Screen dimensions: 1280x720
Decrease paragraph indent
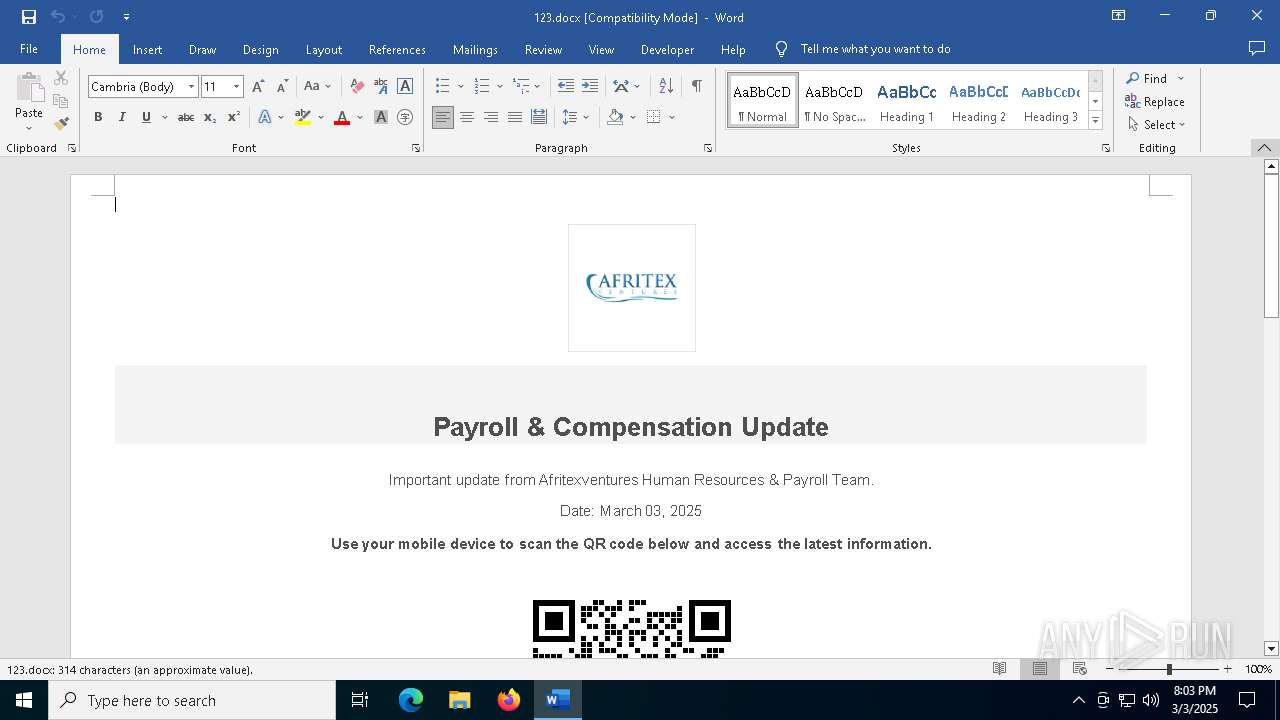[566, 86]
